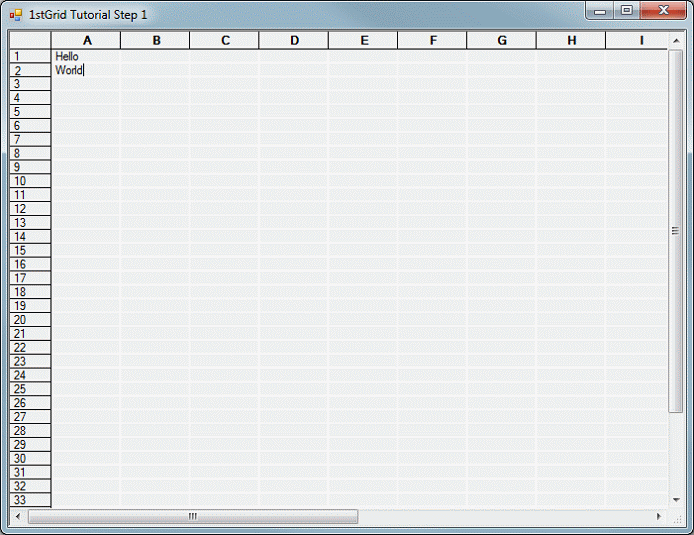Screen dimensions: 694x535
Task: Select row 18 header
Action: pos(30,292)
